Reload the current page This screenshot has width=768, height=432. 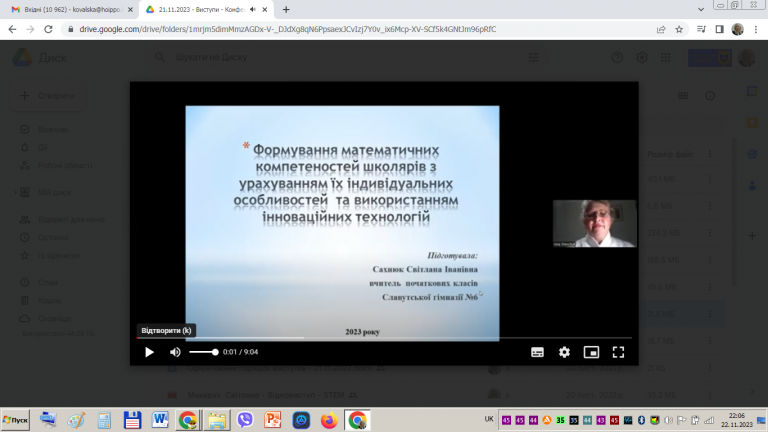[48, 29]
